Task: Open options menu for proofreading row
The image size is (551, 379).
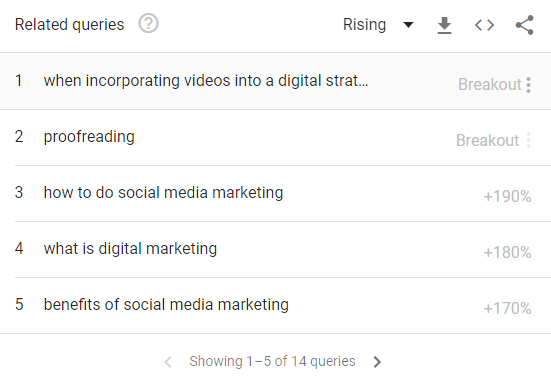Action: pyautogui.click(x=528, y=140)
